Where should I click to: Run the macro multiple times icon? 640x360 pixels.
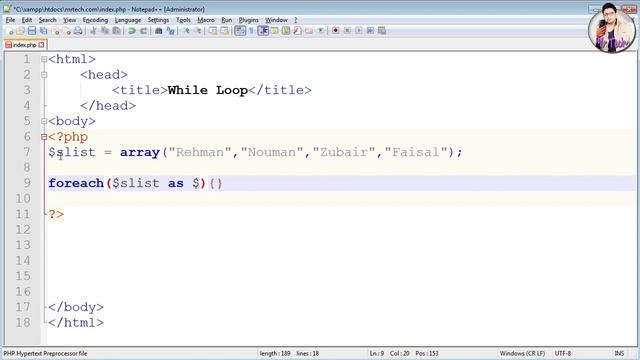[370, 31]
